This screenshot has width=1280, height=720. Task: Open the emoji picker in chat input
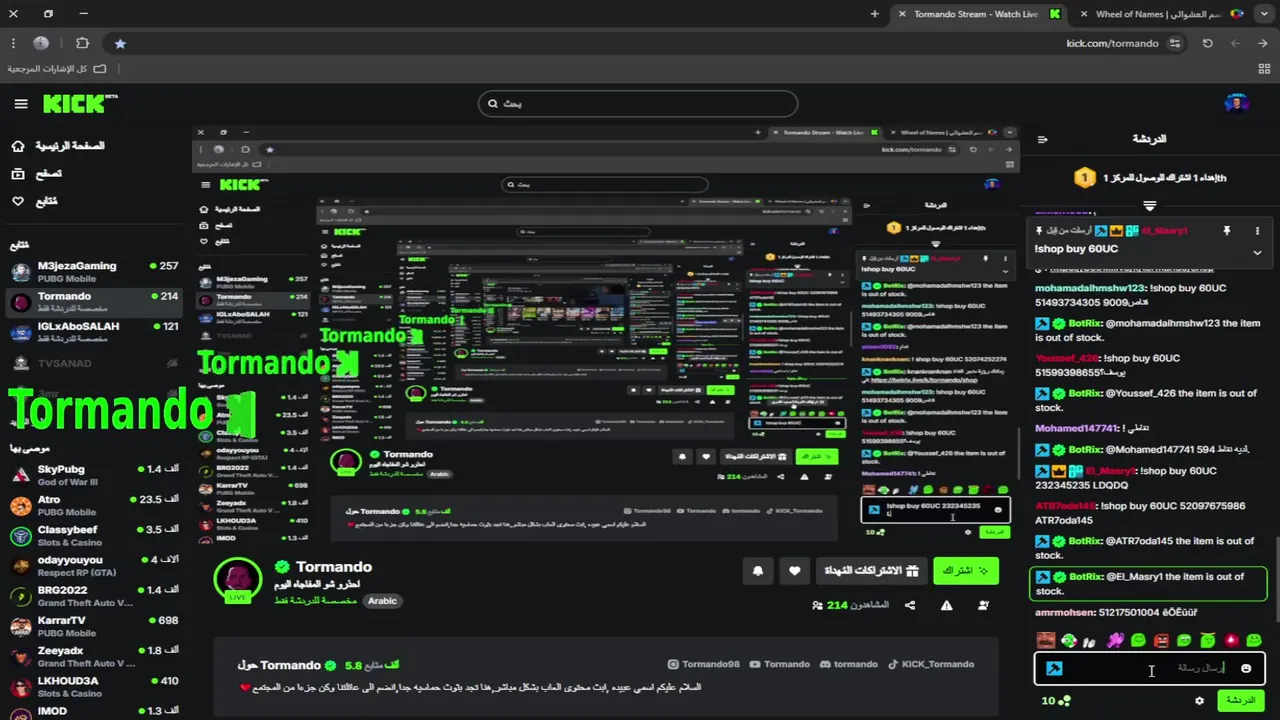point(1246,668)
